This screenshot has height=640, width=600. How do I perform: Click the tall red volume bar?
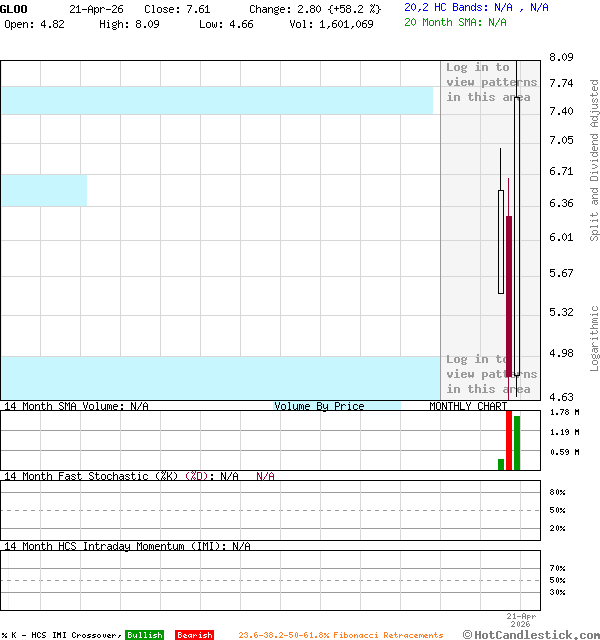509,440
